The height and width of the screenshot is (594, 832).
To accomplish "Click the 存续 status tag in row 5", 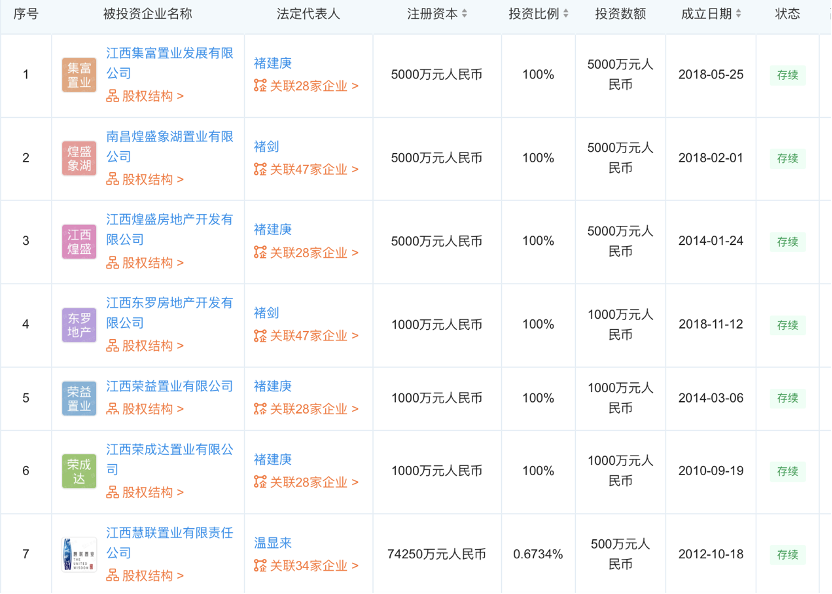I will 787,398.
